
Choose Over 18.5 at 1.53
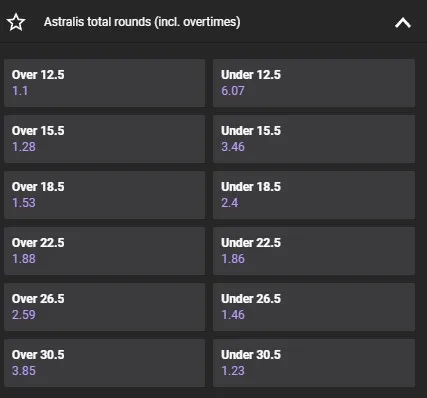(x=104, y=195)
